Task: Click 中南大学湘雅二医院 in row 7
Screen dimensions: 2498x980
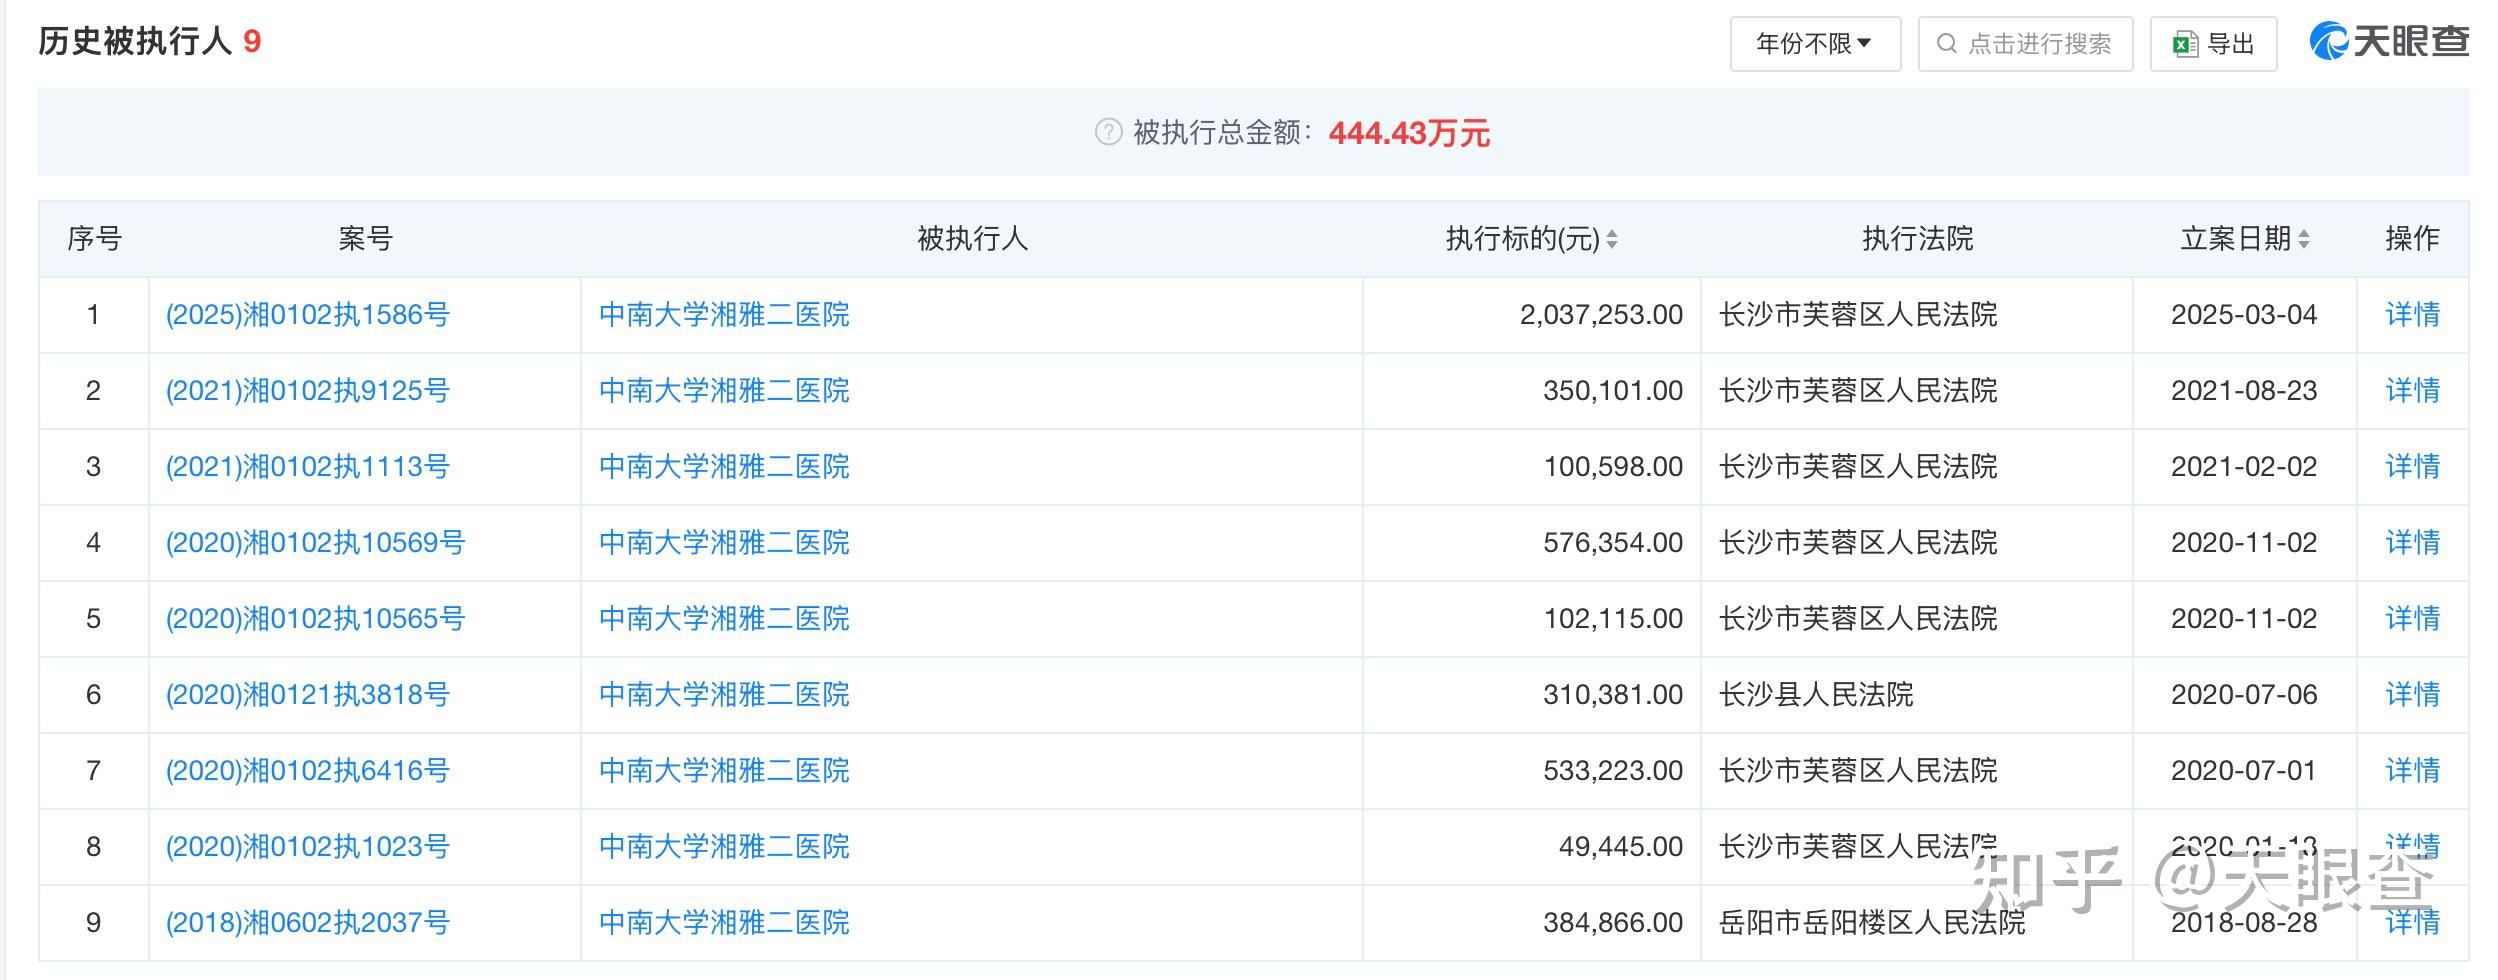Action: (x=724, y=771)
